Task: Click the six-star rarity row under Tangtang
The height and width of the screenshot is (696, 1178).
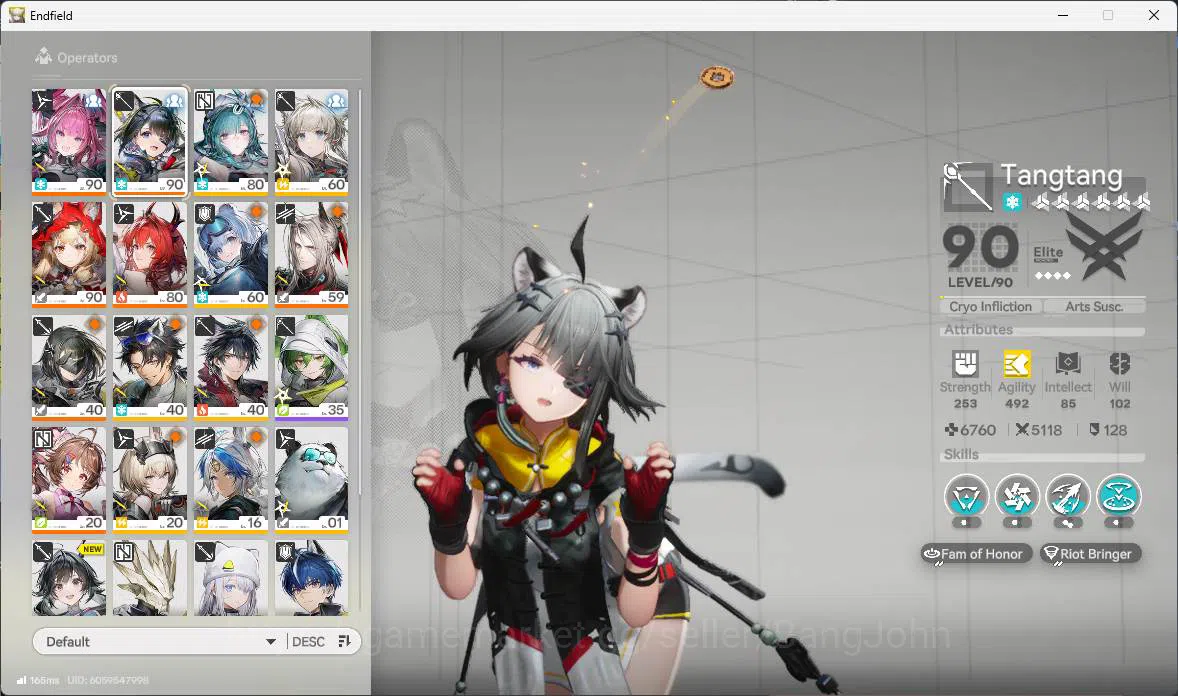Action: (1090, 201)
